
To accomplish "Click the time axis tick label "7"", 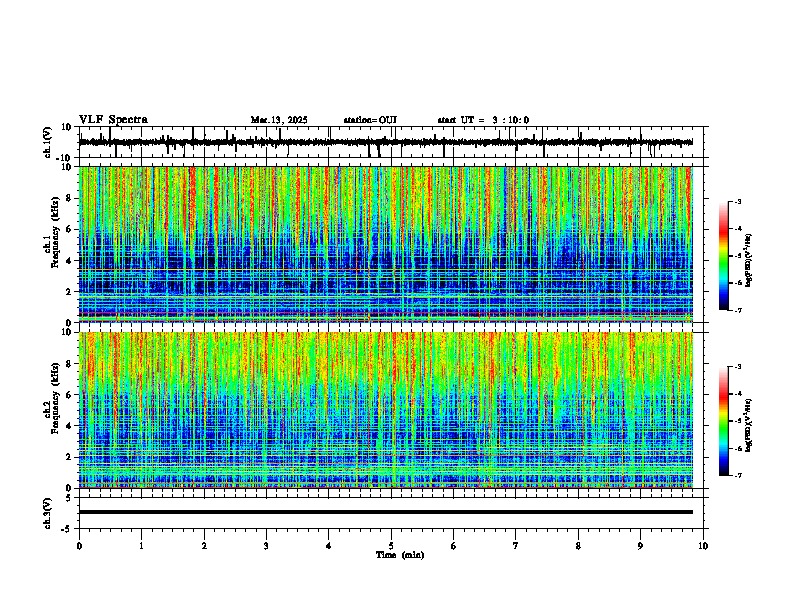I will click(x=516, y=546).
